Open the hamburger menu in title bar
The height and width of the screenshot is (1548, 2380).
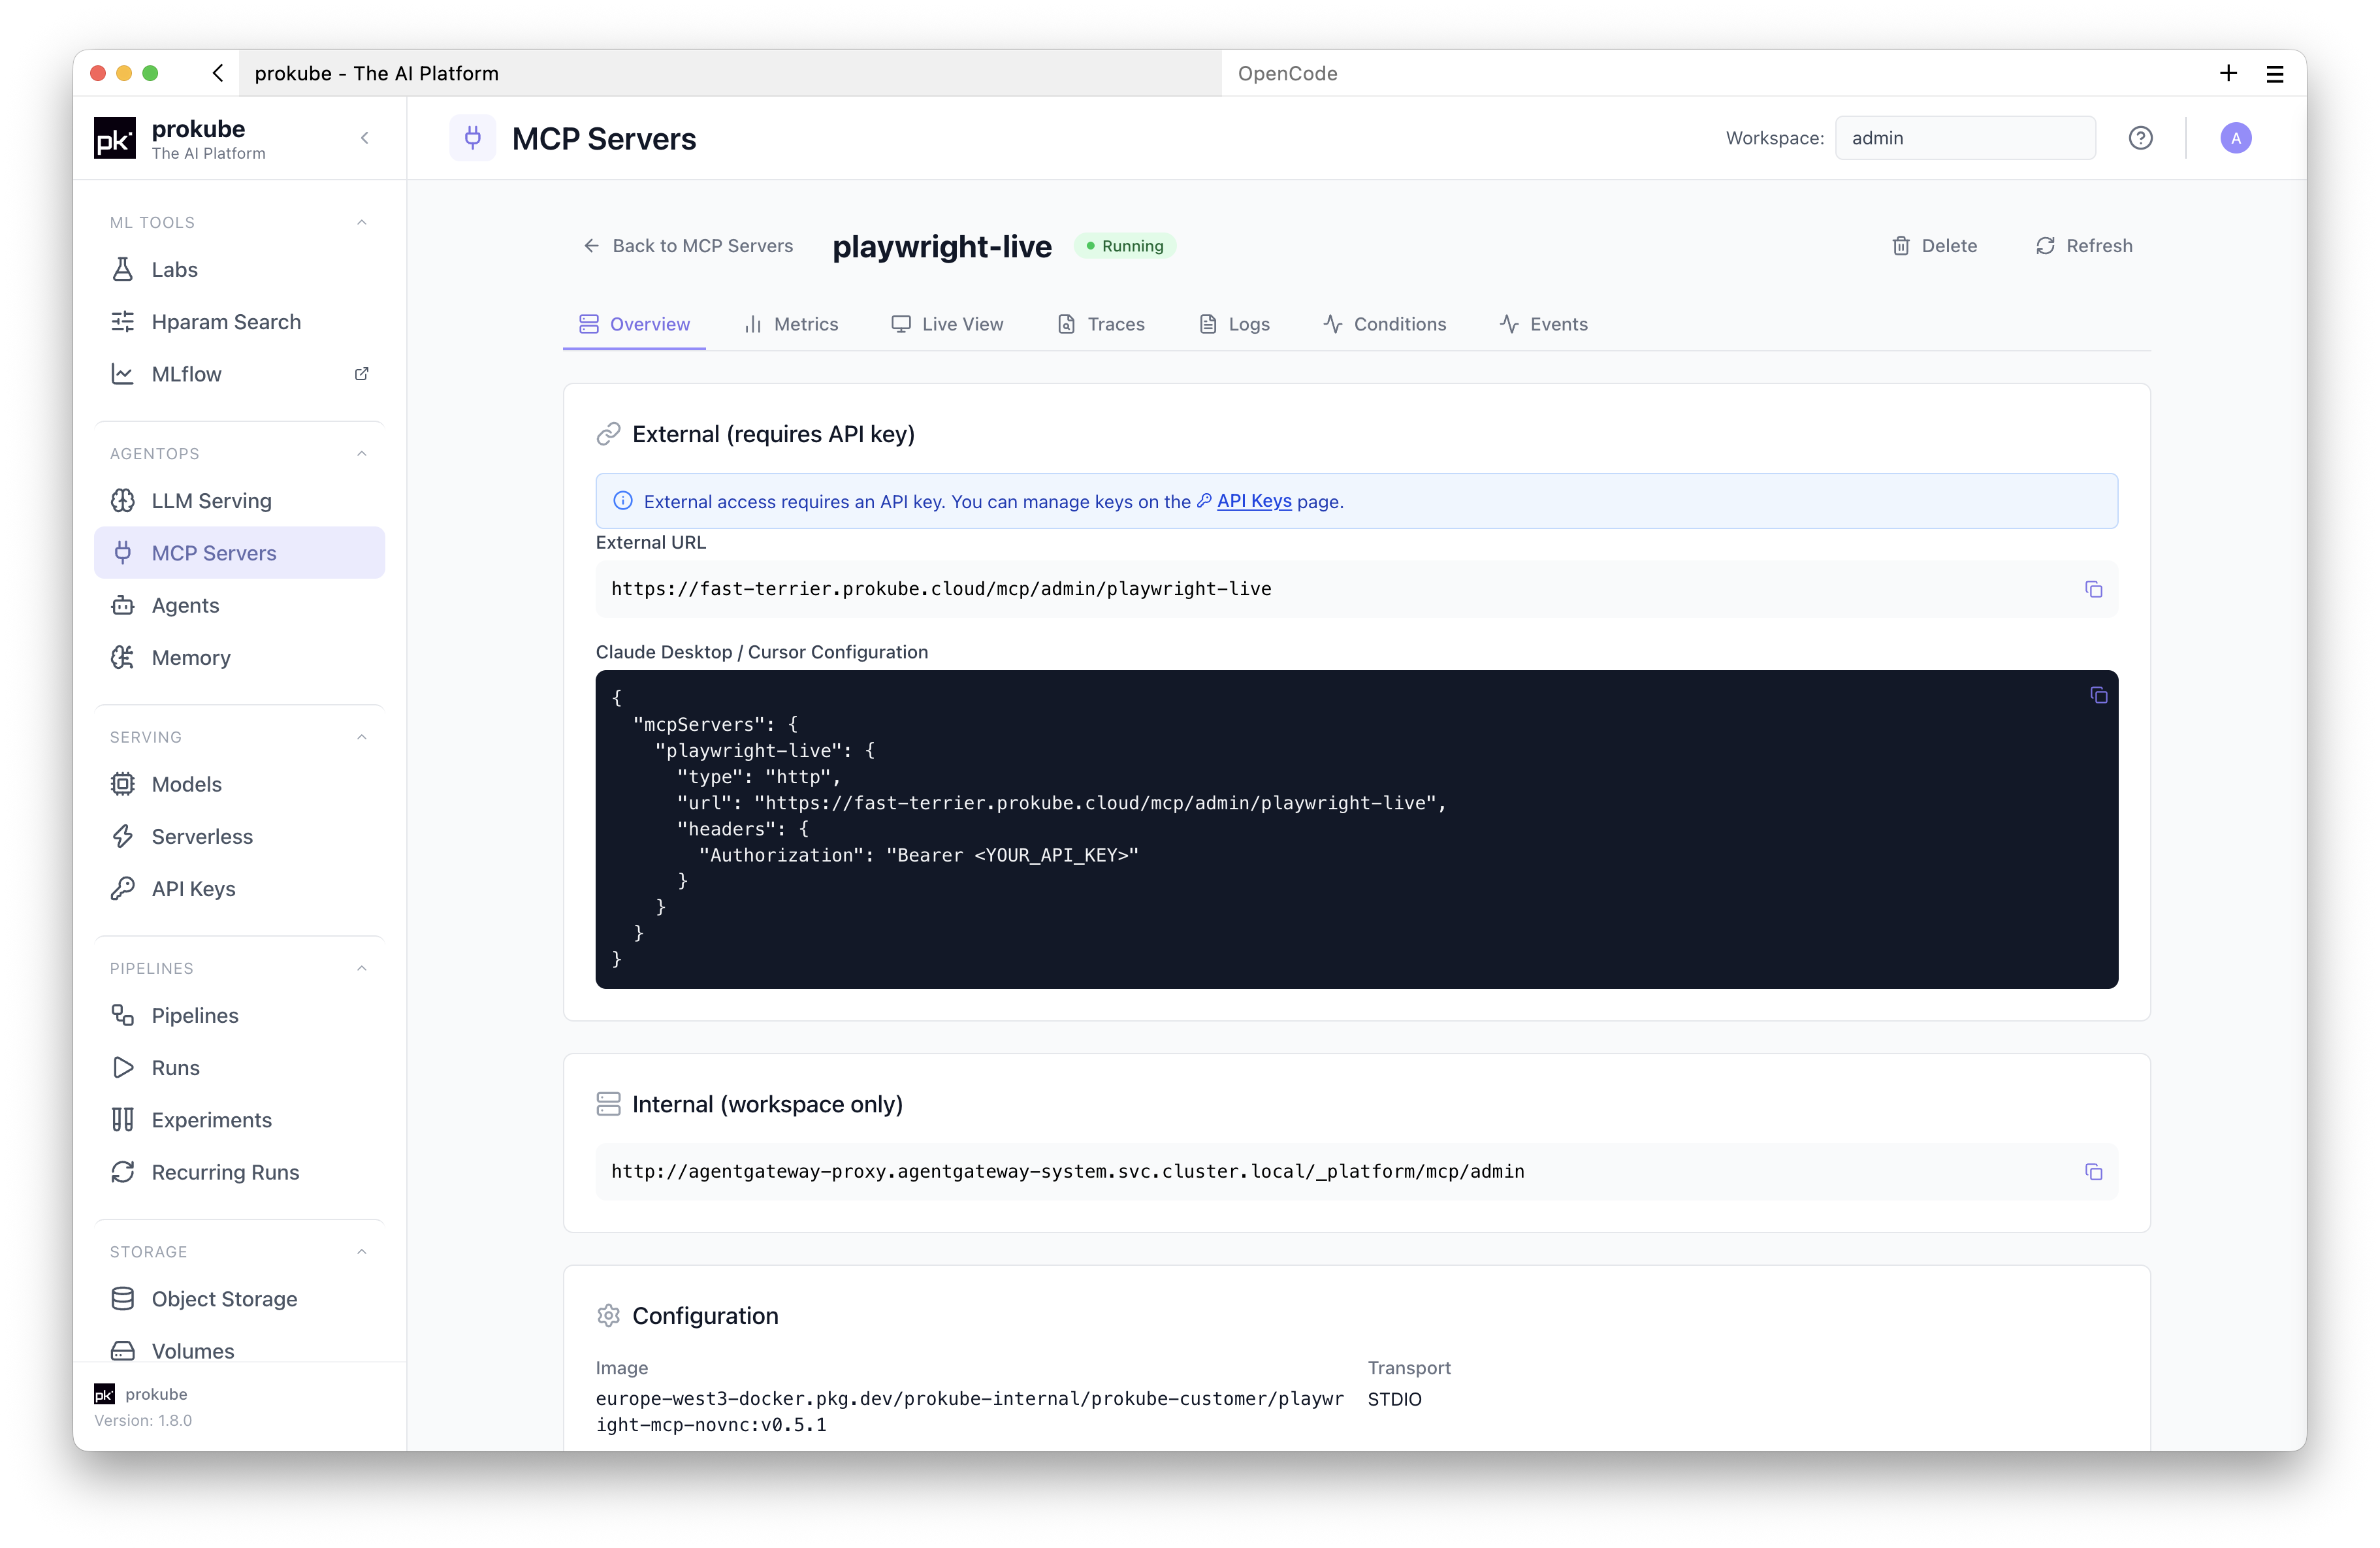click(x=2275, y=73)
